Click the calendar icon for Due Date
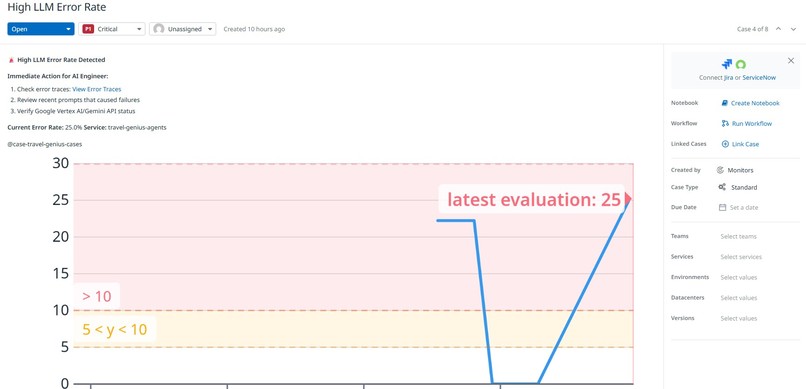 [722, 208]
